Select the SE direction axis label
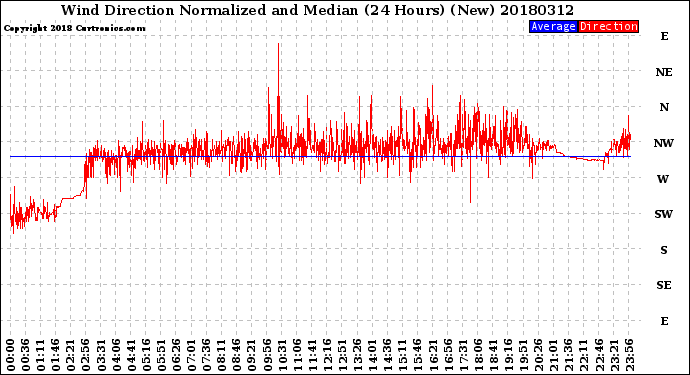This screenshot has height=375, width=690. [664, 286]
